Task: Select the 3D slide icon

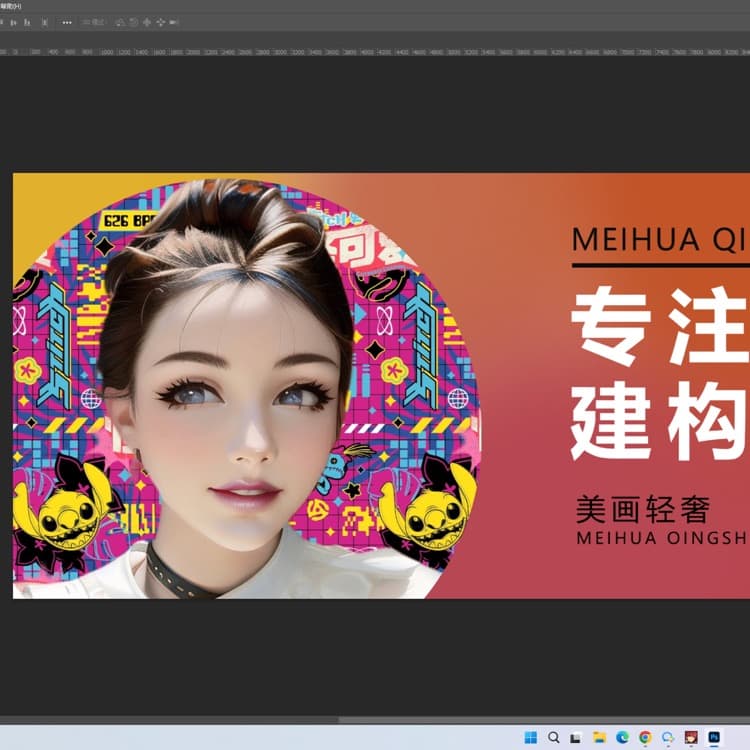Action: click(x=160, y=22)
